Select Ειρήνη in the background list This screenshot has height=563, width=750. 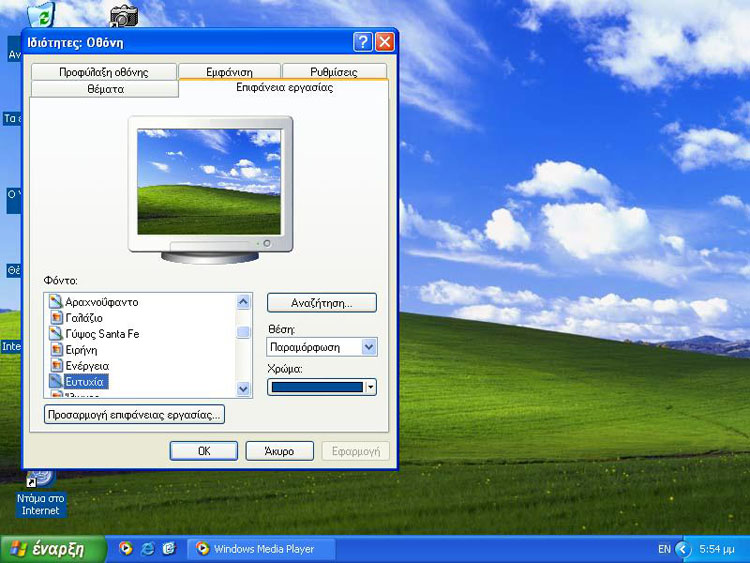click(81, 350)
